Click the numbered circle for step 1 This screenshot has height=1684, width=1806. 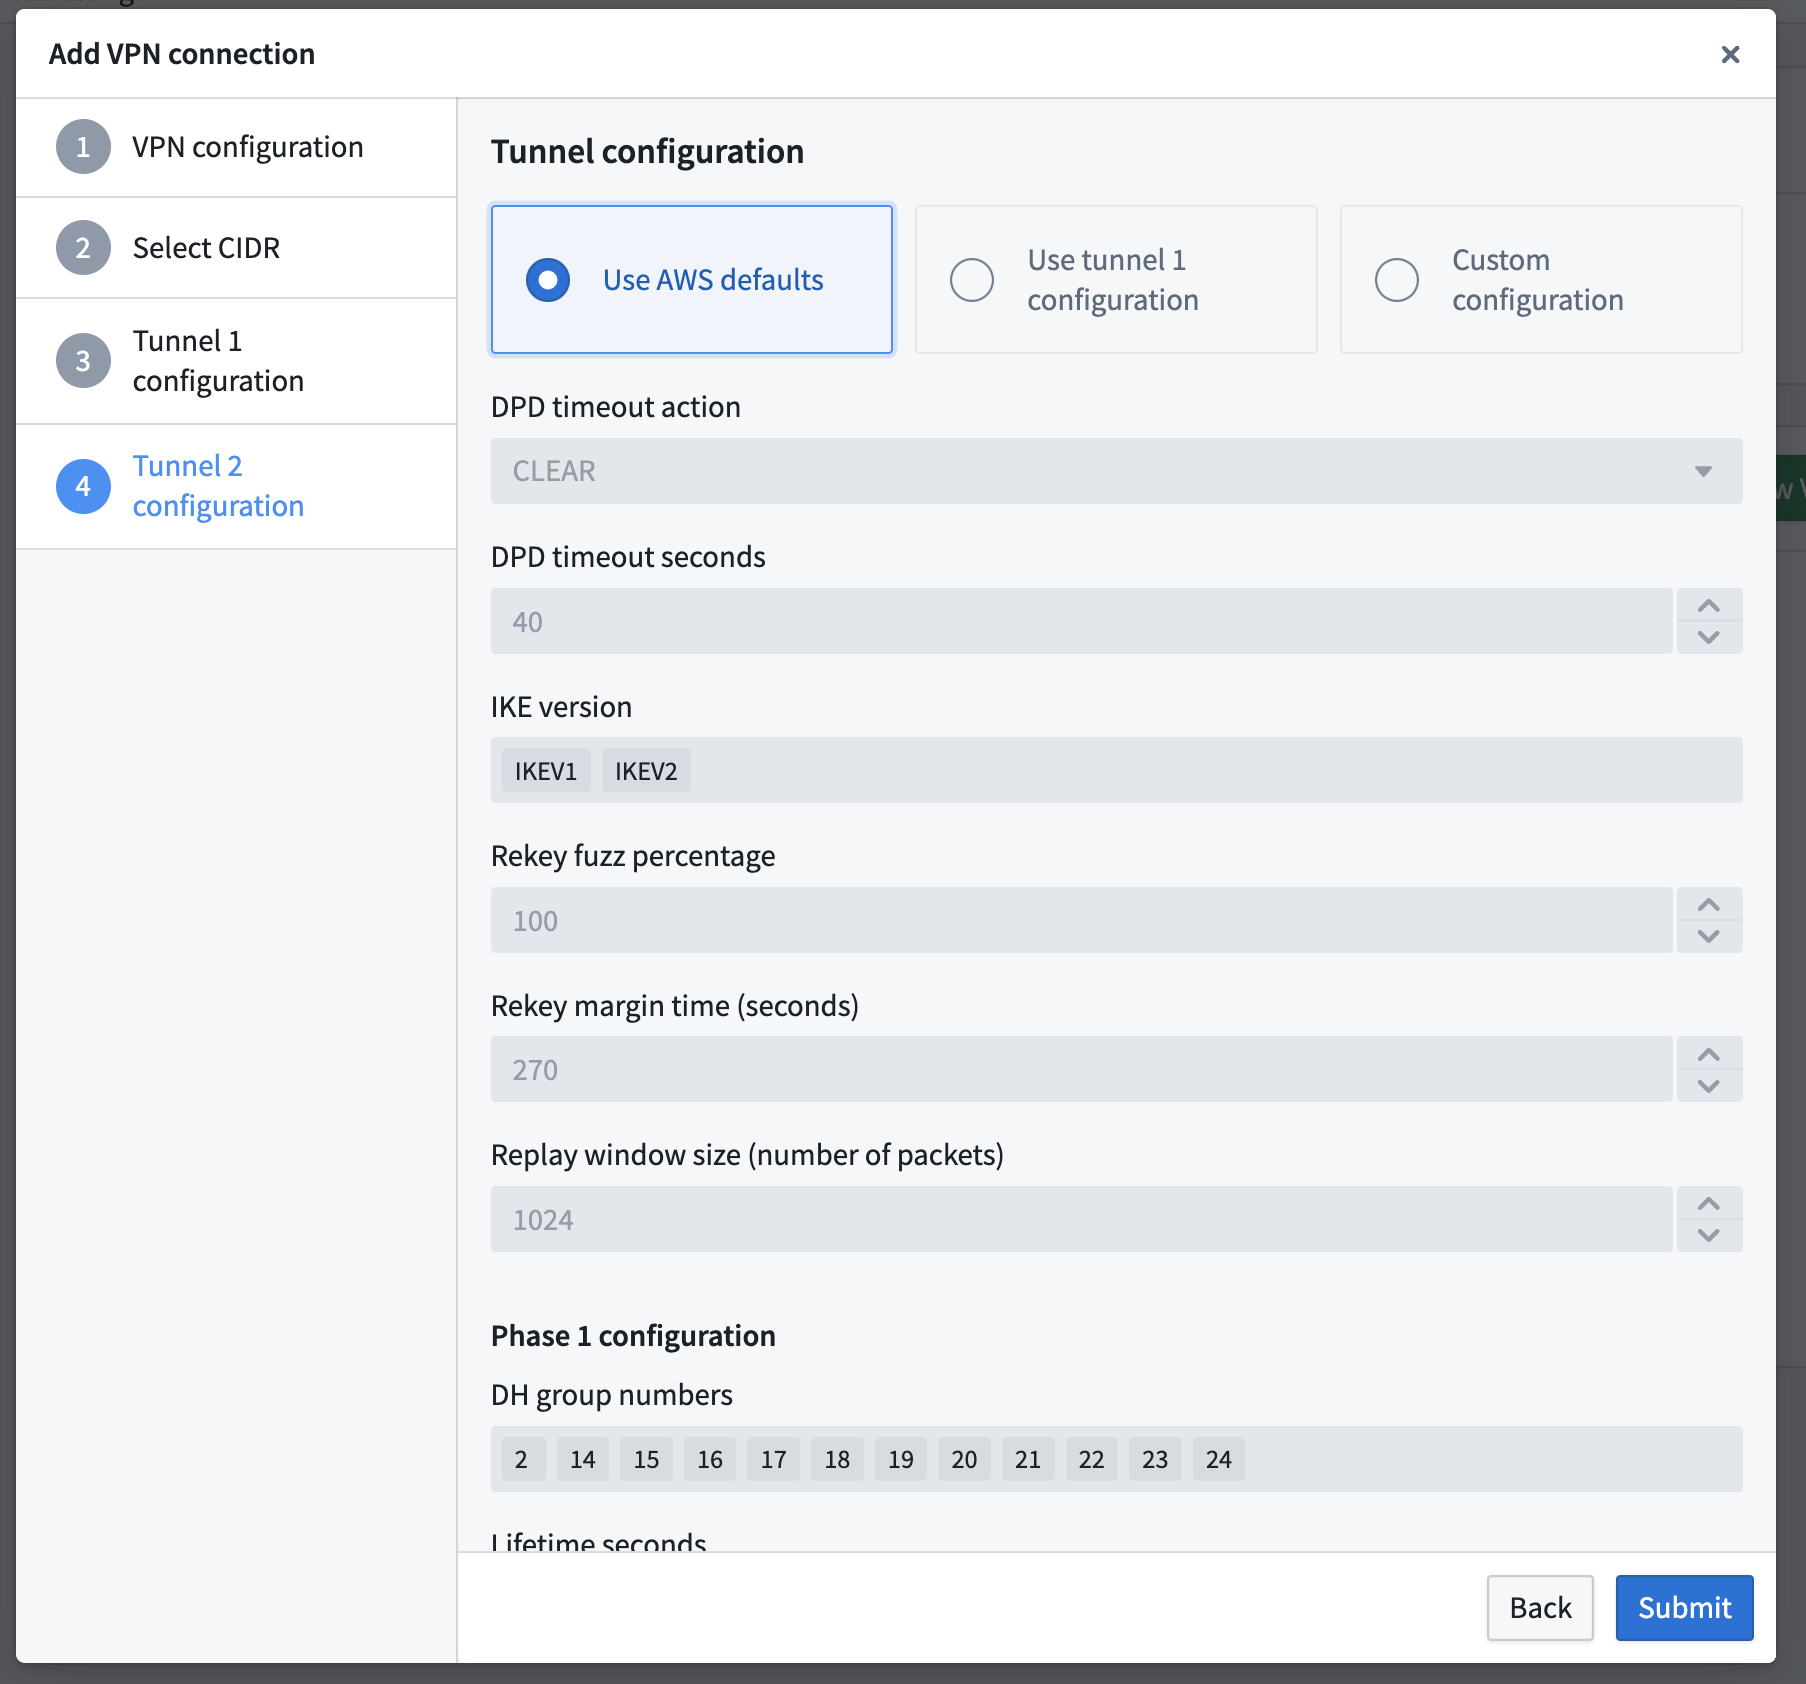tap(83, 146)
